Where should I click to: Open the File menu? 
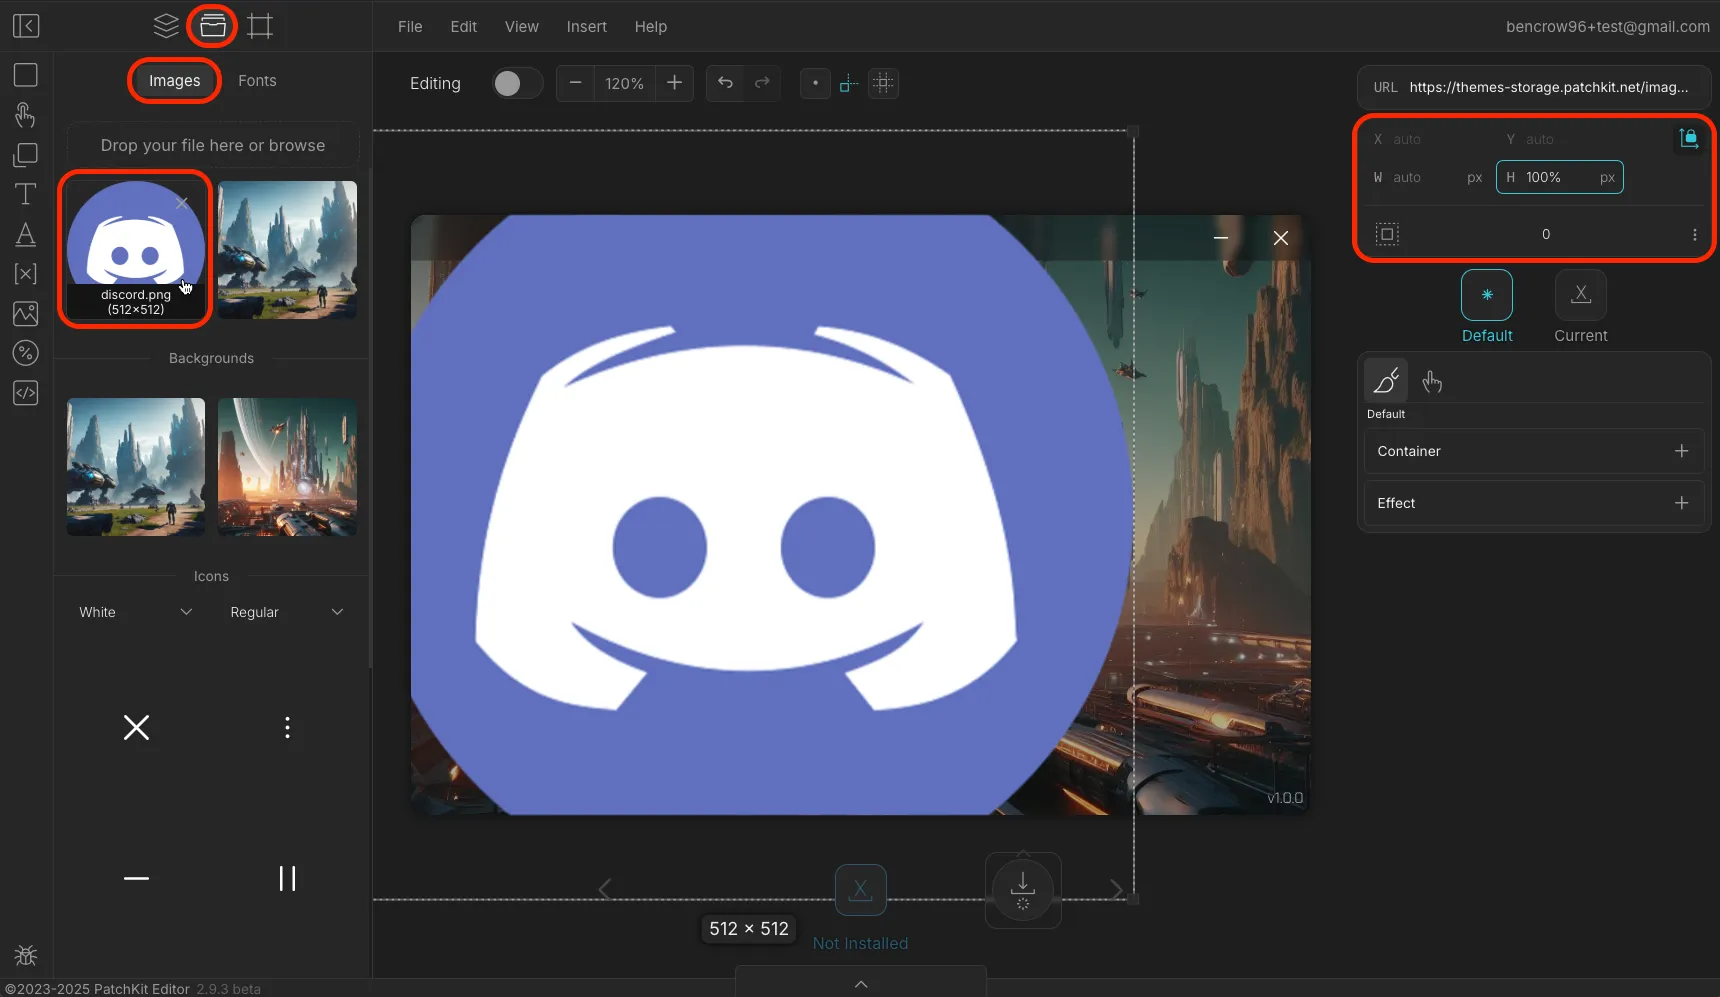(x=410, y=27)
